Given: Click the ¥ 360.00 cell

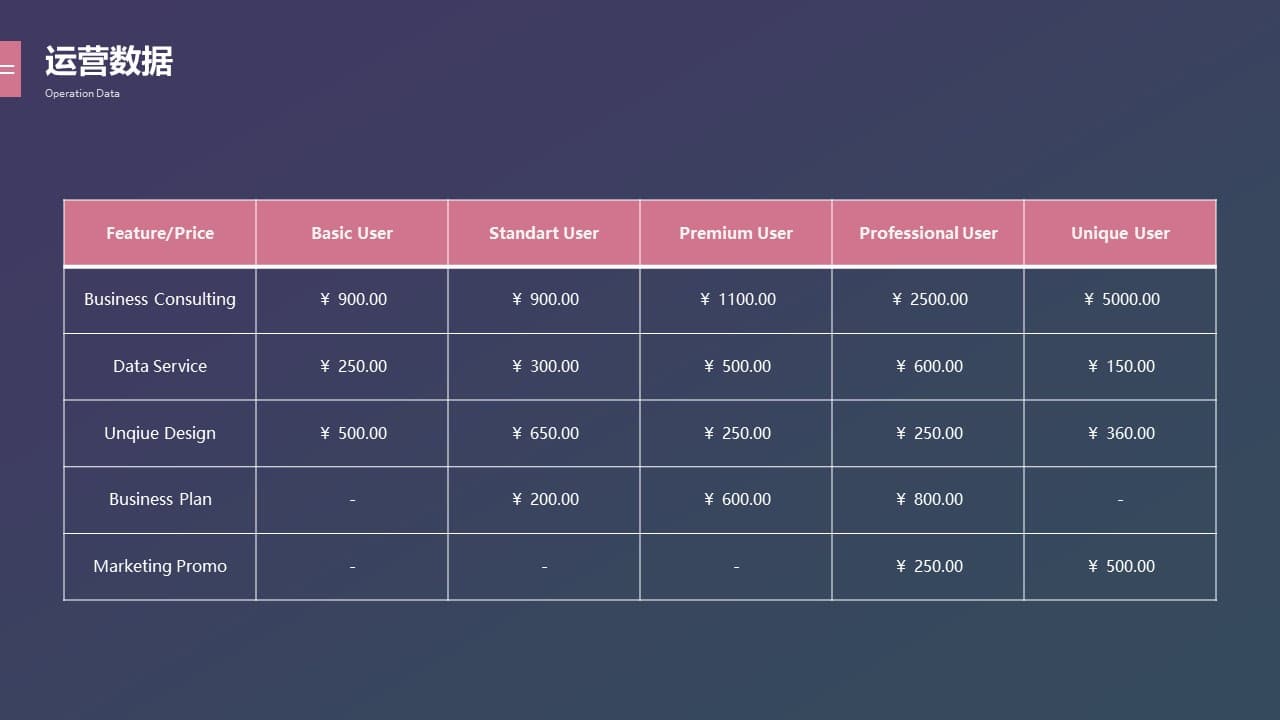Looking at the screenshot, I should point(1120,433).
